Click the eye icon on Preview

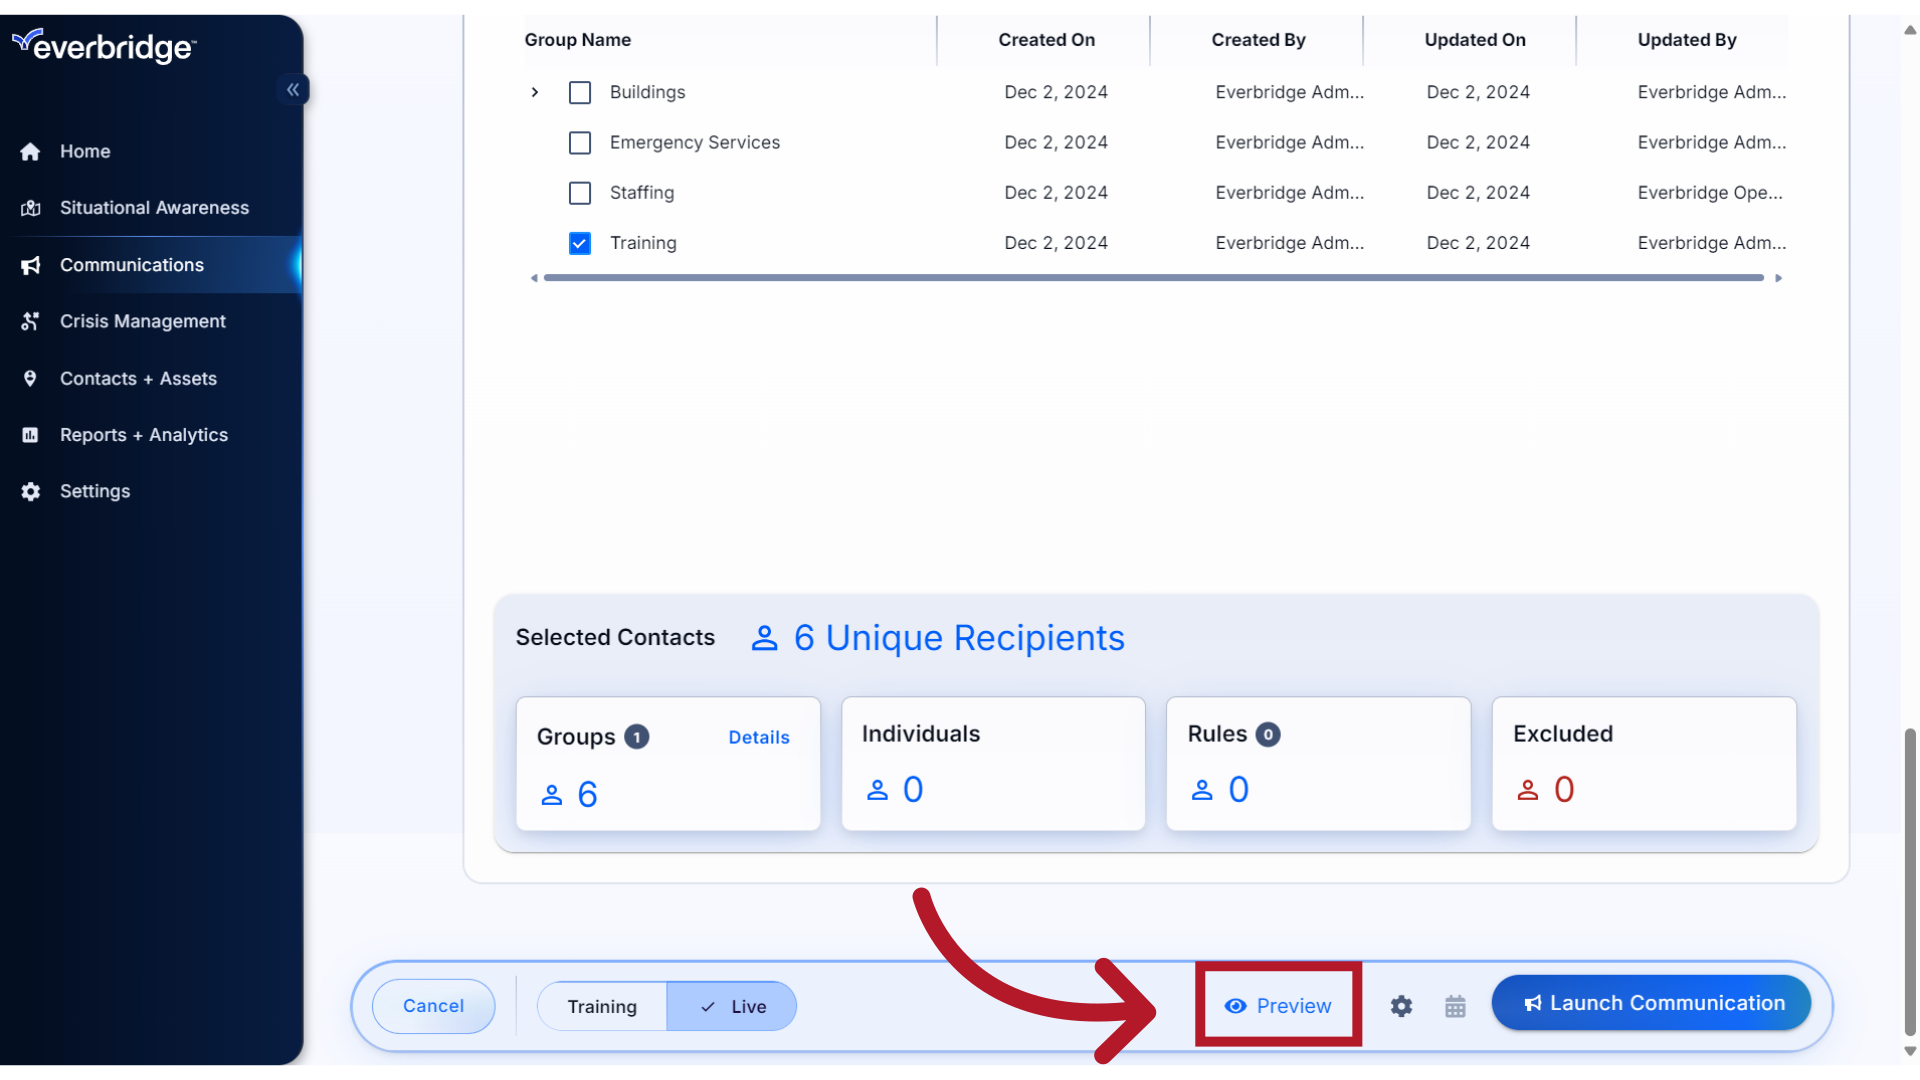coord(1235,1006)
